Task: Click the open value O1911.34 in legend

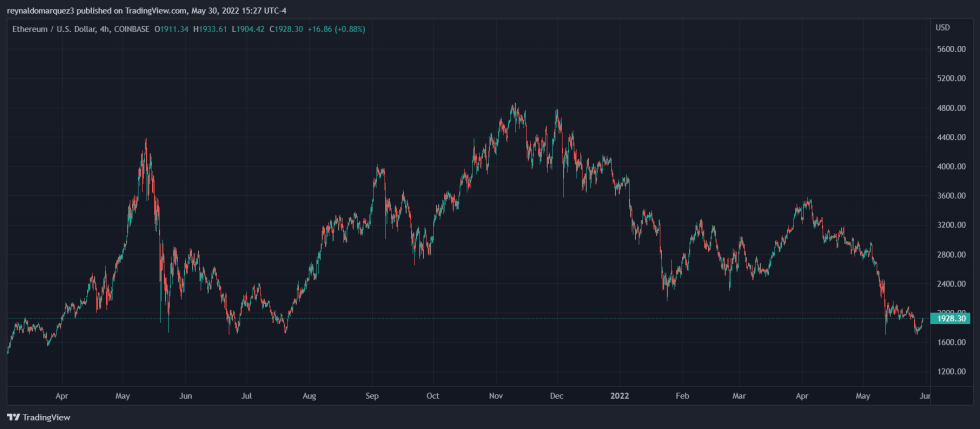Action: 172,29
